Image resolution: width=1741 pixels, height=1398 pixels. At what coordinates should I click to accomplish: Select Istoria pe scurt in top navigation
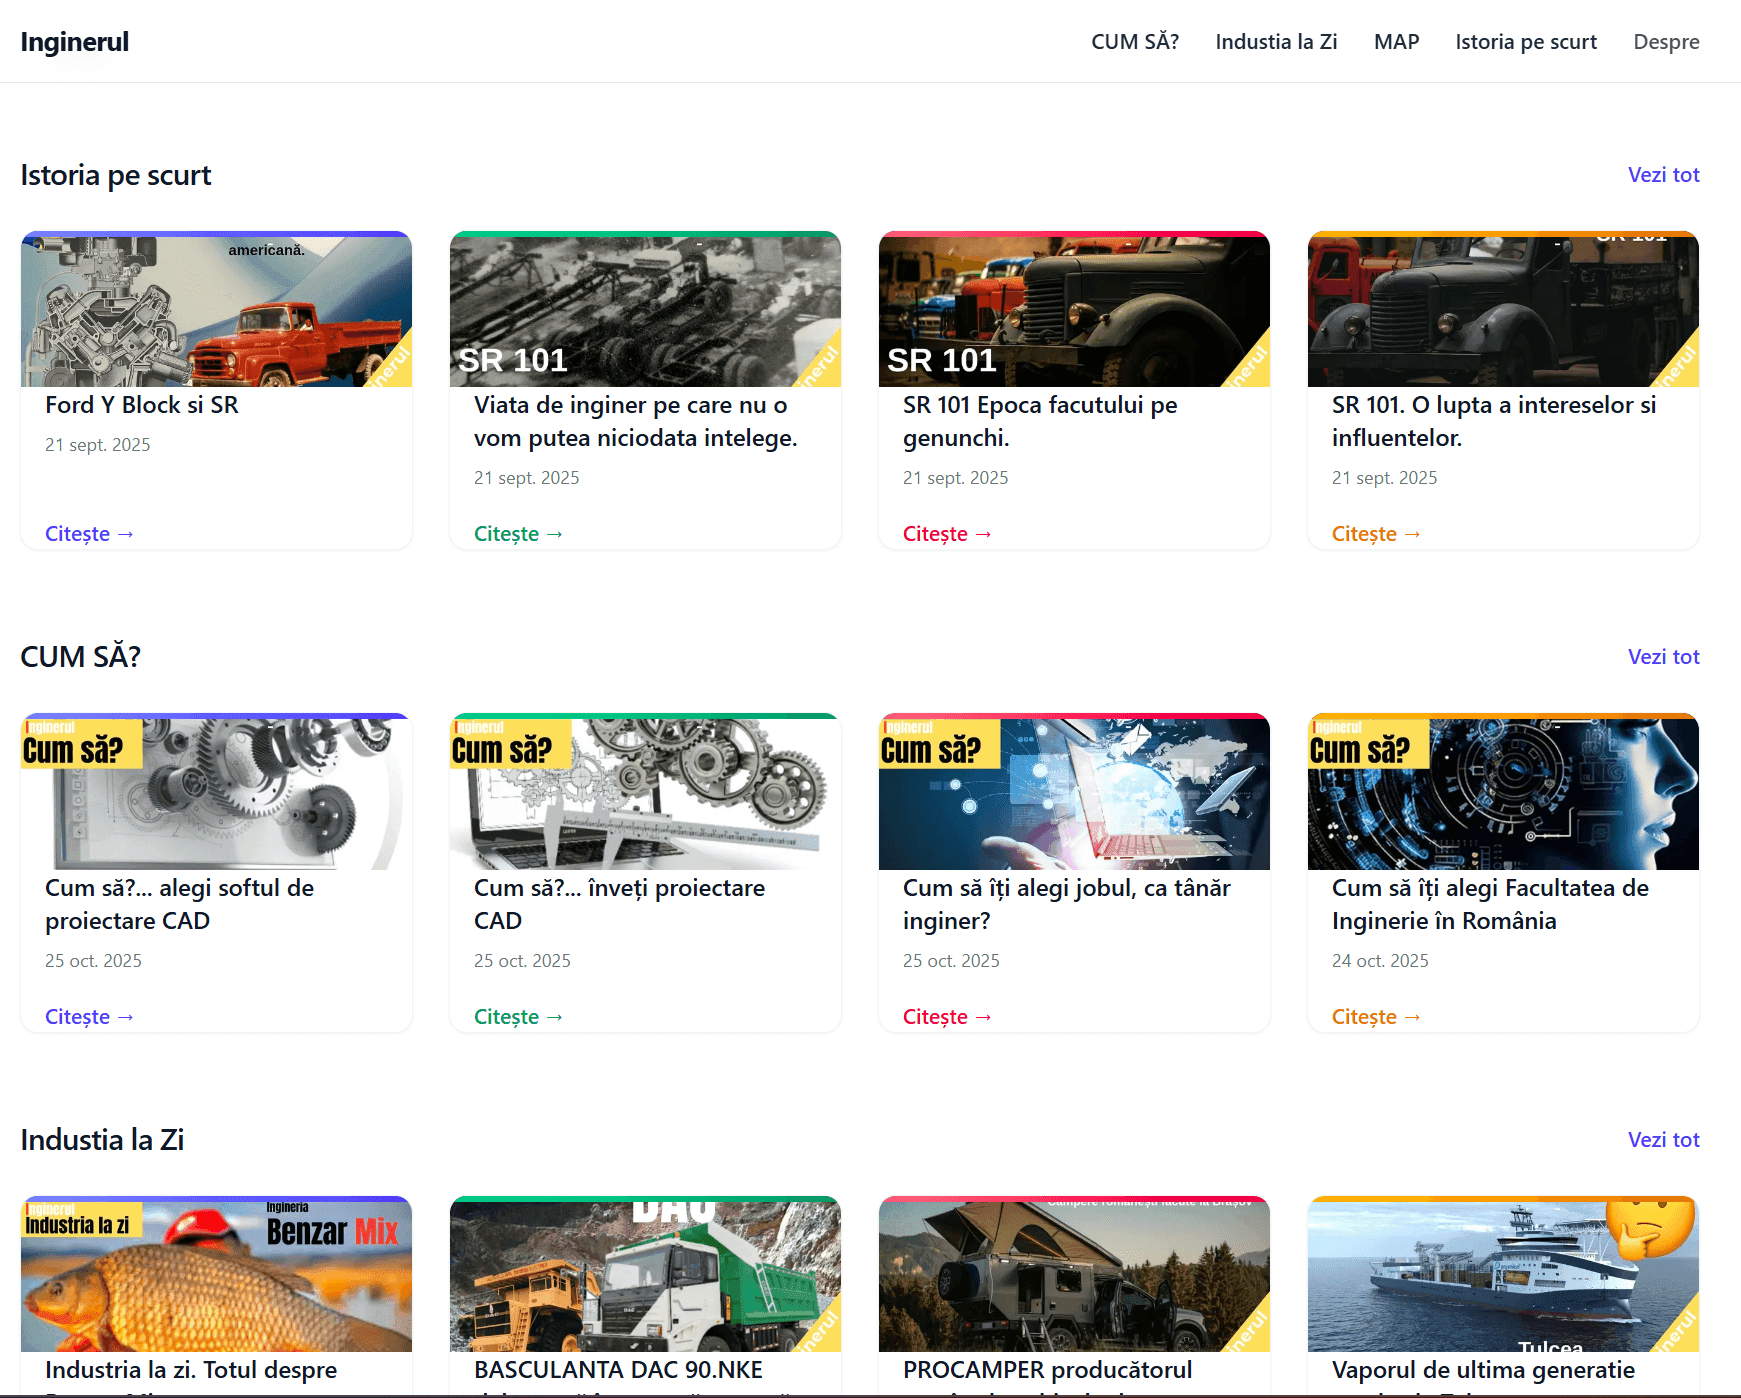[1526, 42]
